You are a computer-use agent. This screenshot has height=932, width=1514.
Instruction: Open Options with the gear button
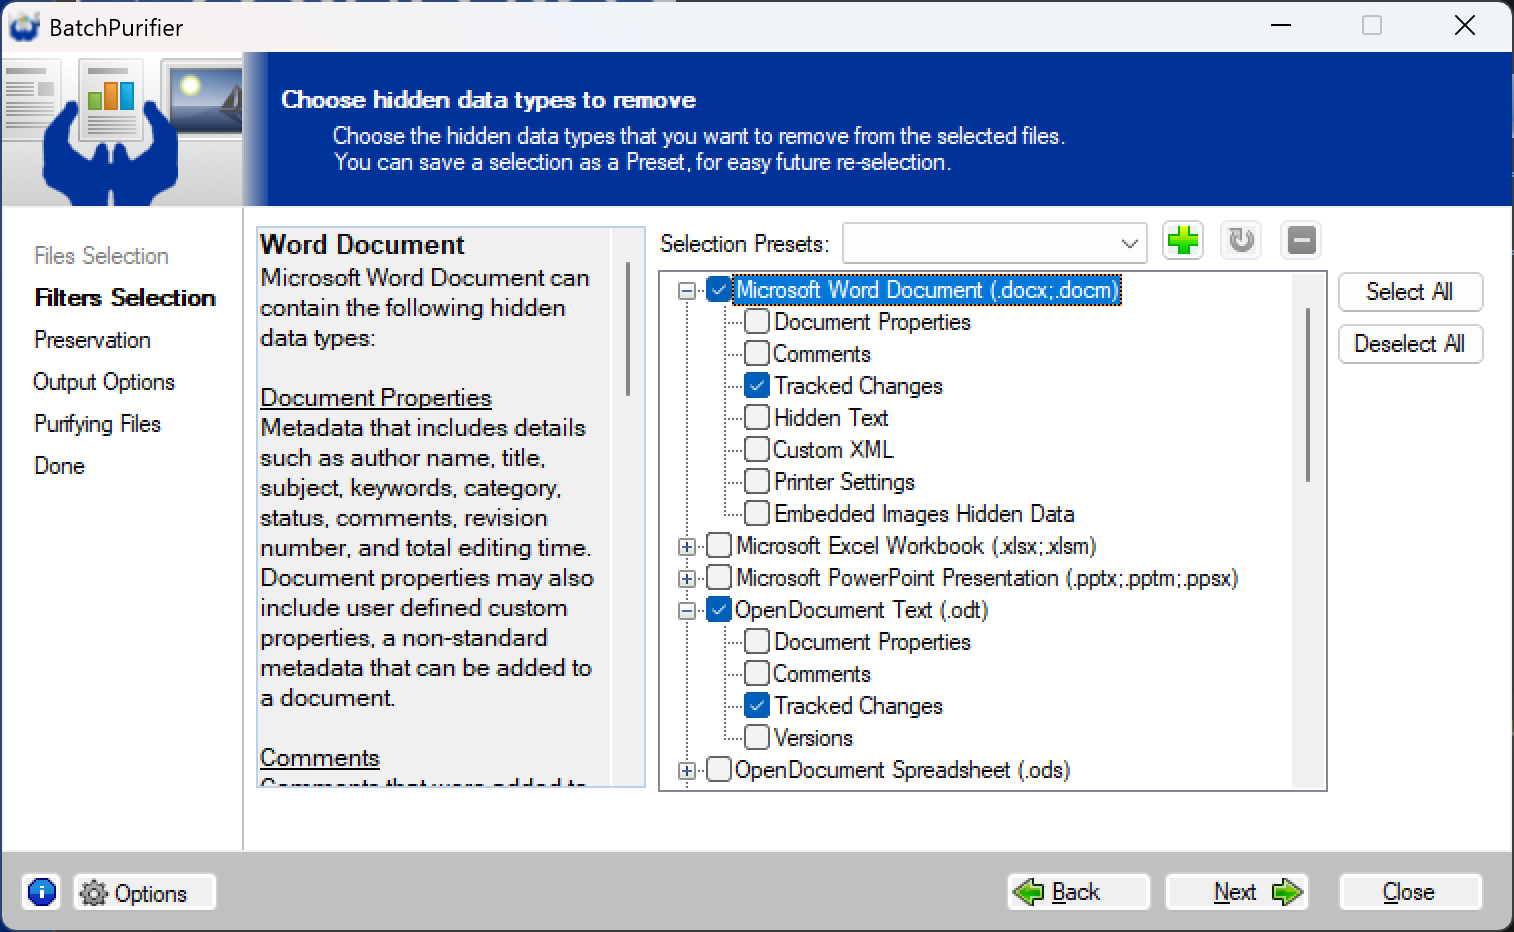coord(145,892)
